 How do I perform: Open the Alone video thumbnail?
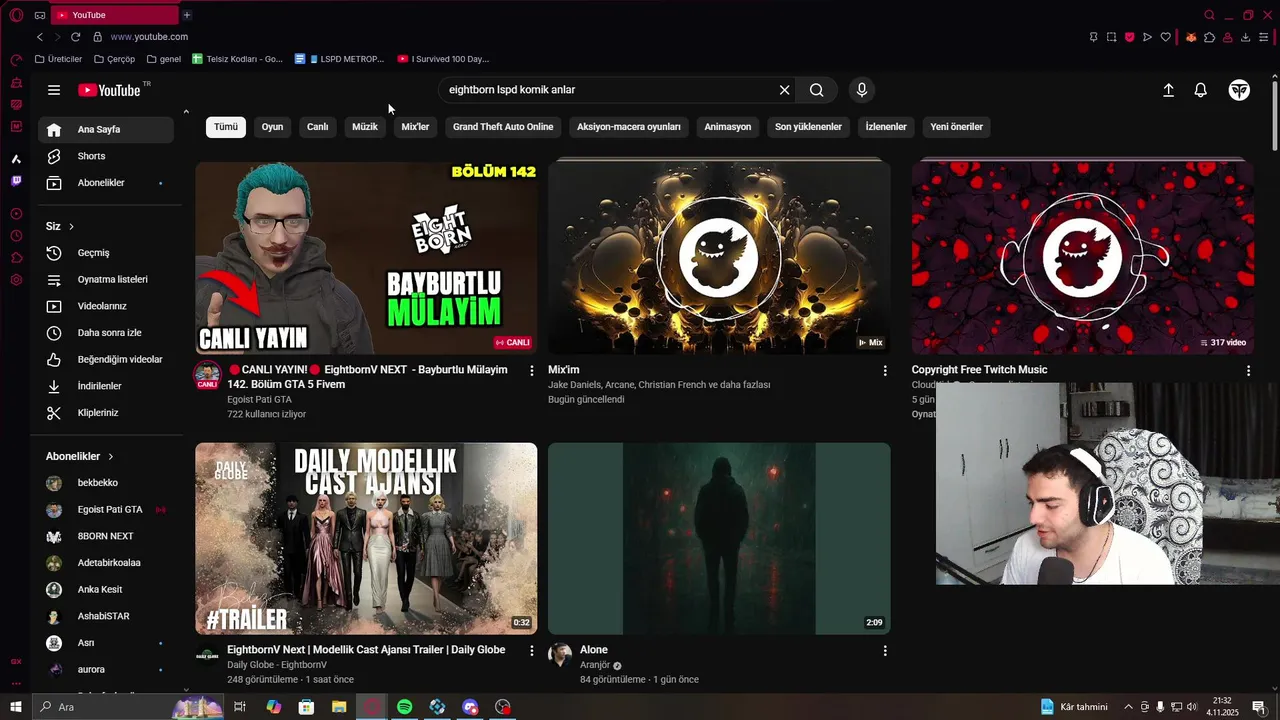[x=719, y=539]
